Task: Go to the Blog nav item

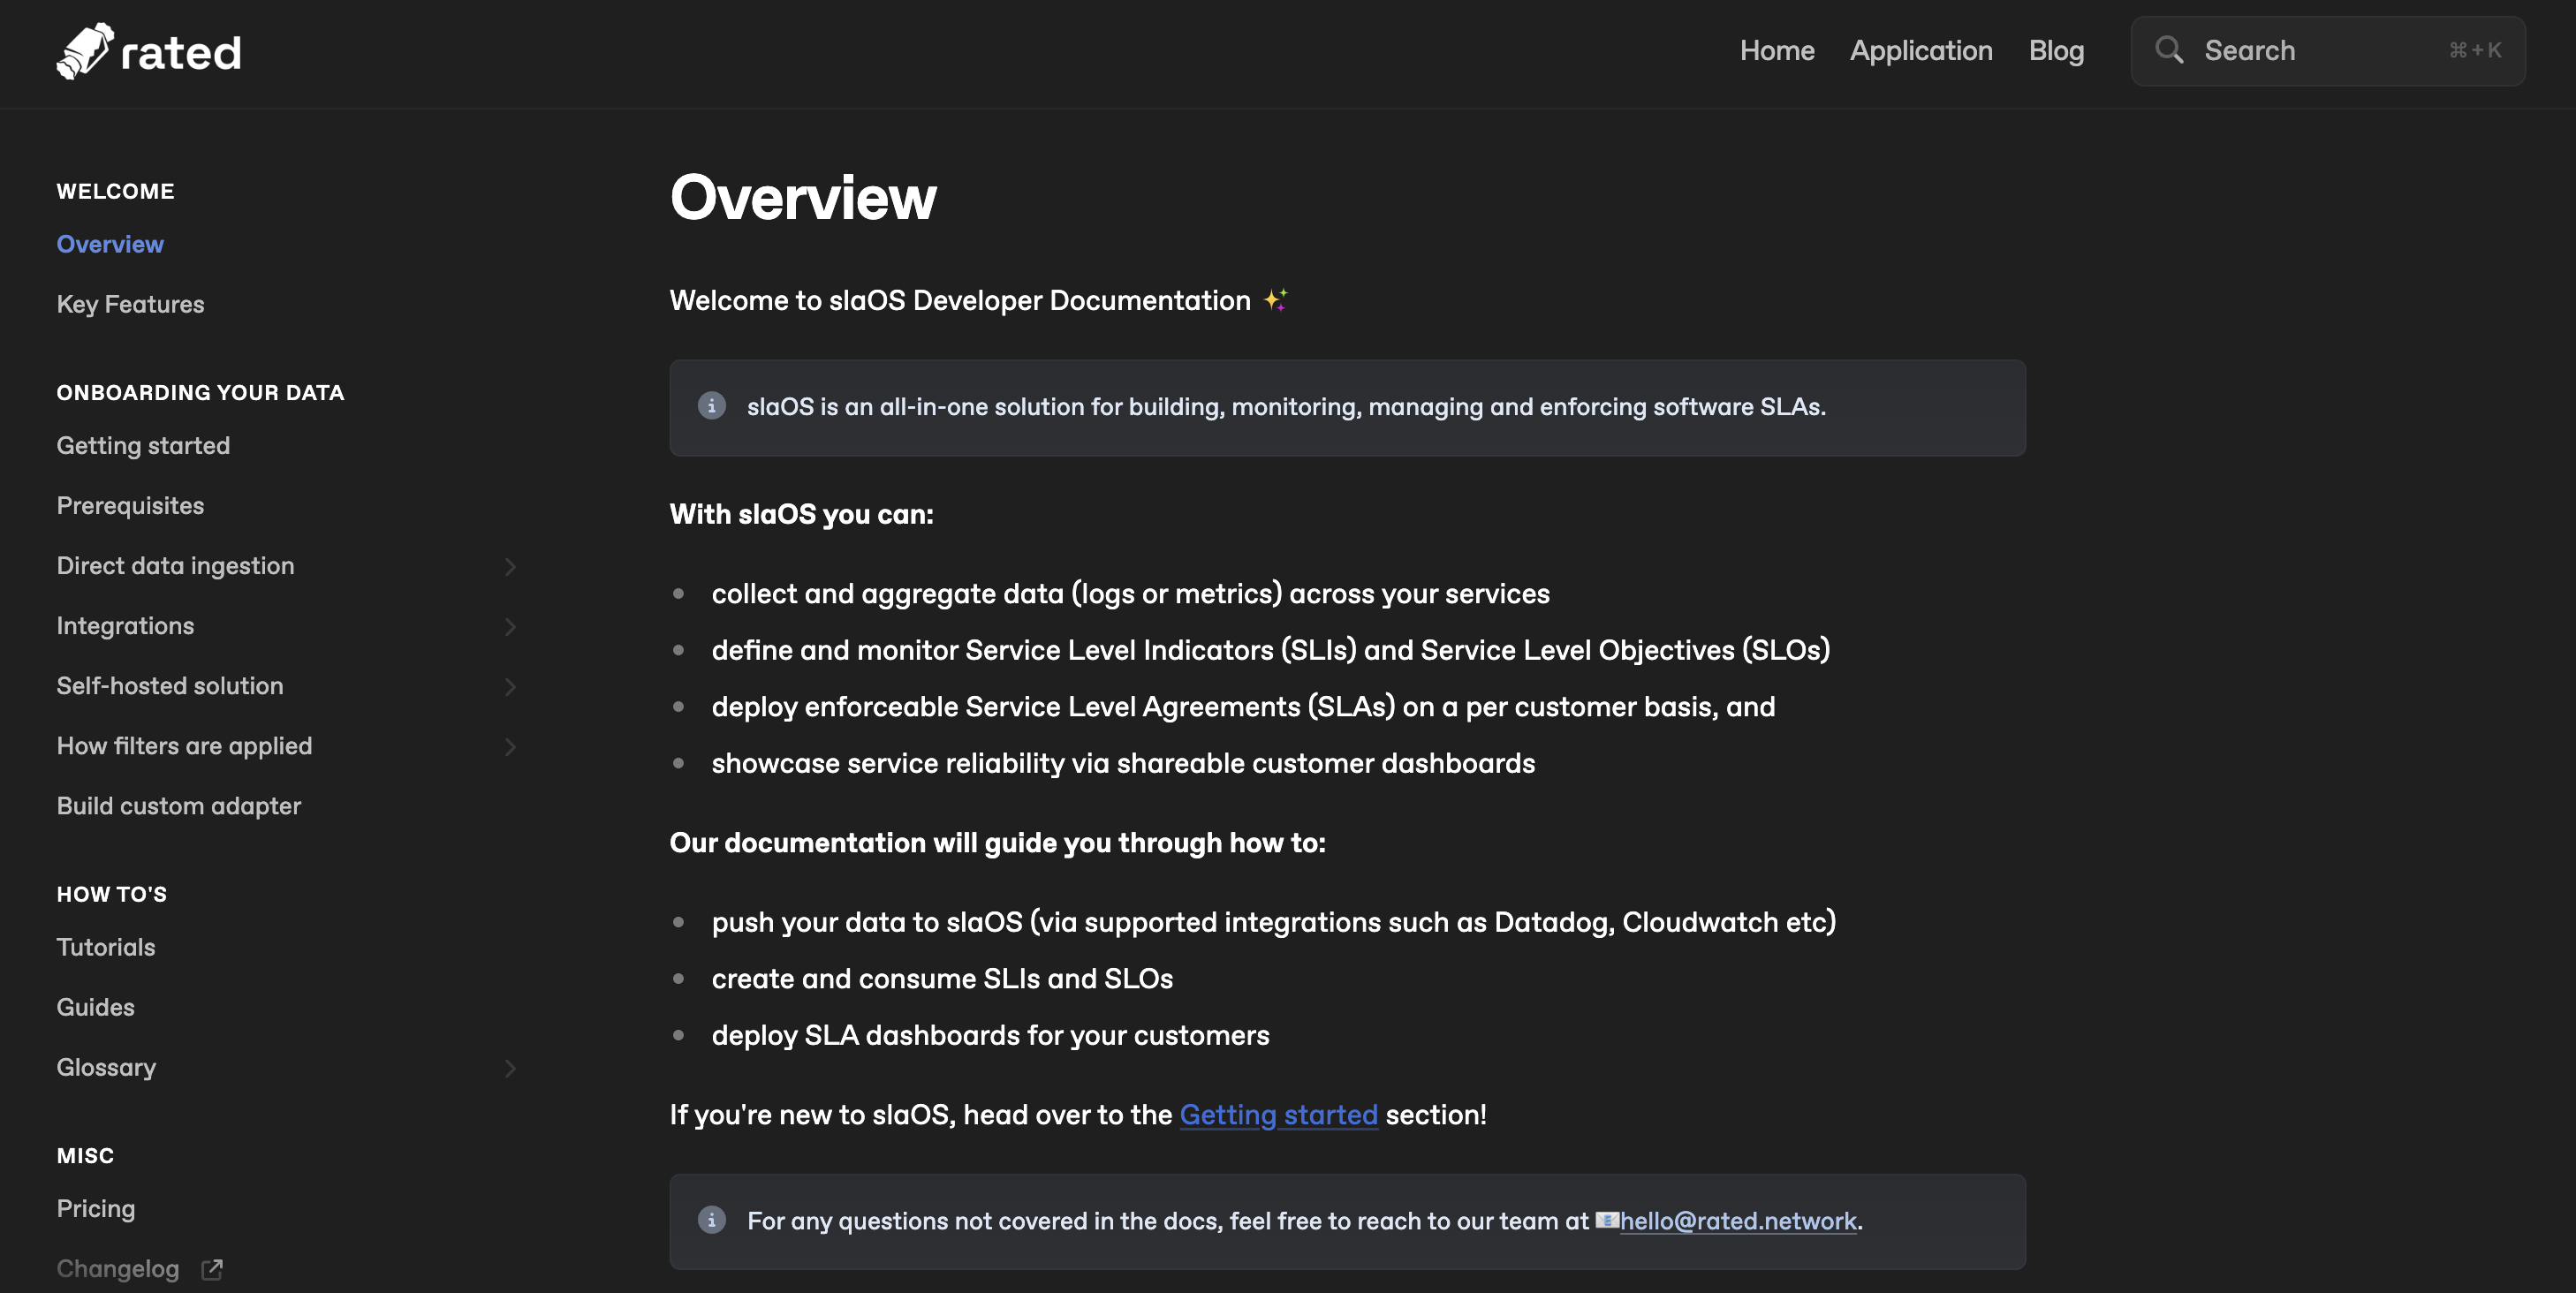Action: (x=2056, y=51)
